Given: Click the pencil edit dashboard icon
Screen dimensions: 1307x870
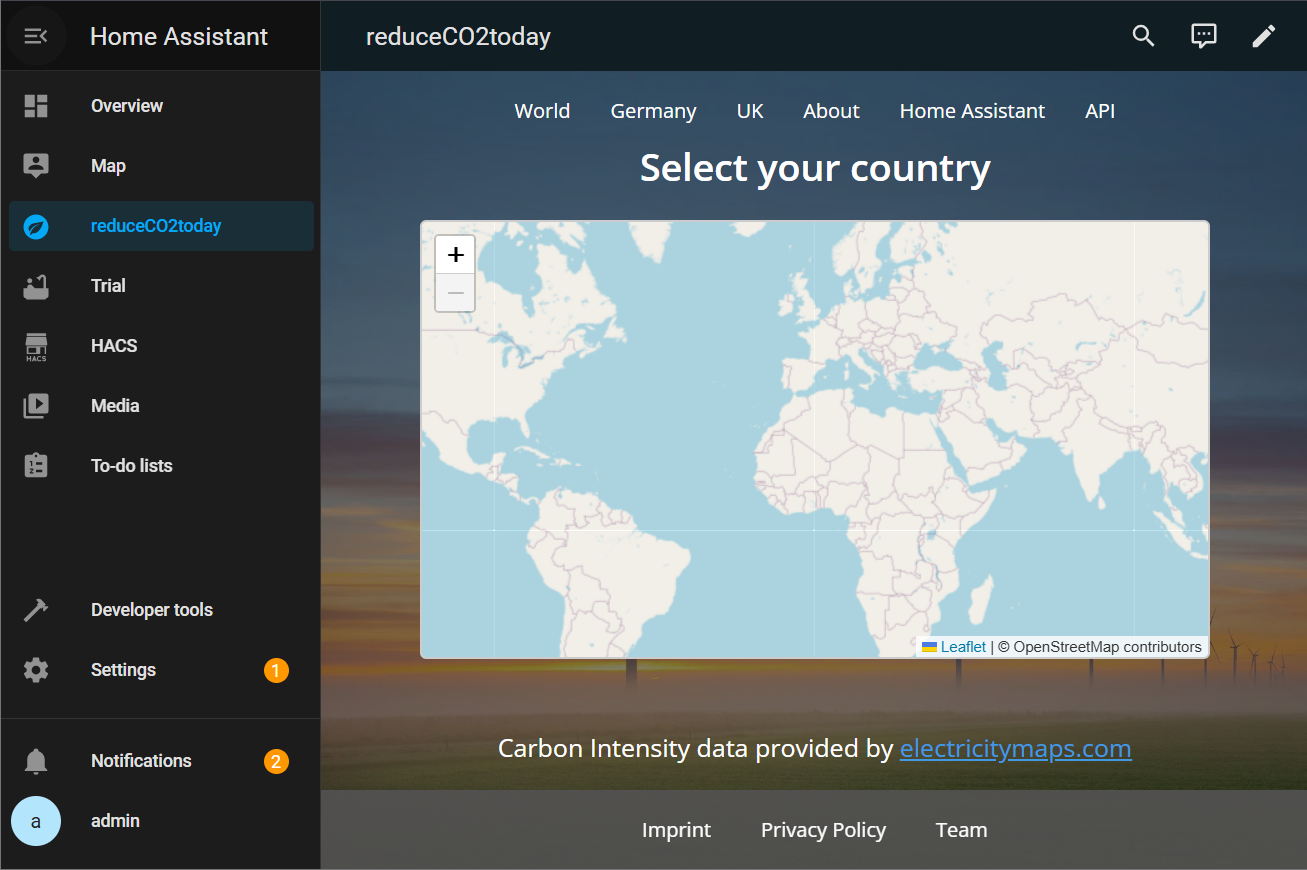Looking at the screenshot, I should coord(1264,36).
